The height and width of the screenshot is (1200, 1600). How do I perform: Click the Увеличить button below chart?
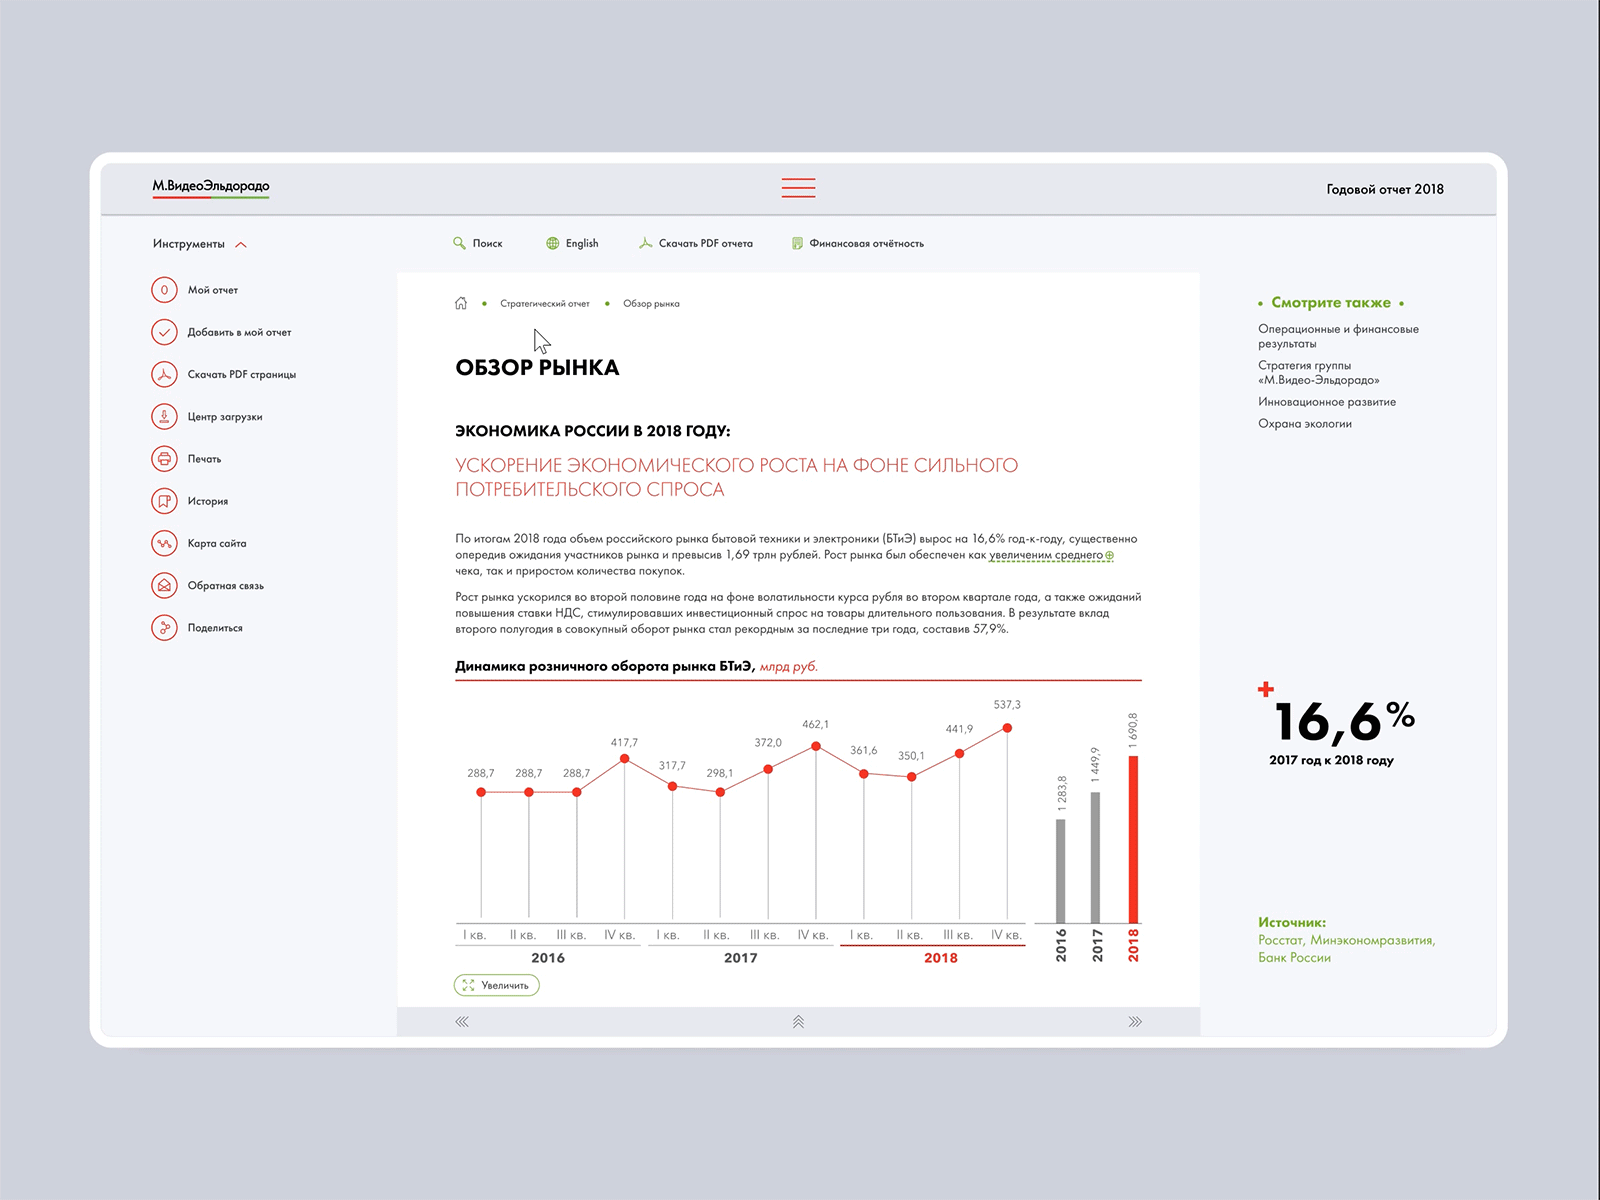pos(496,984)
